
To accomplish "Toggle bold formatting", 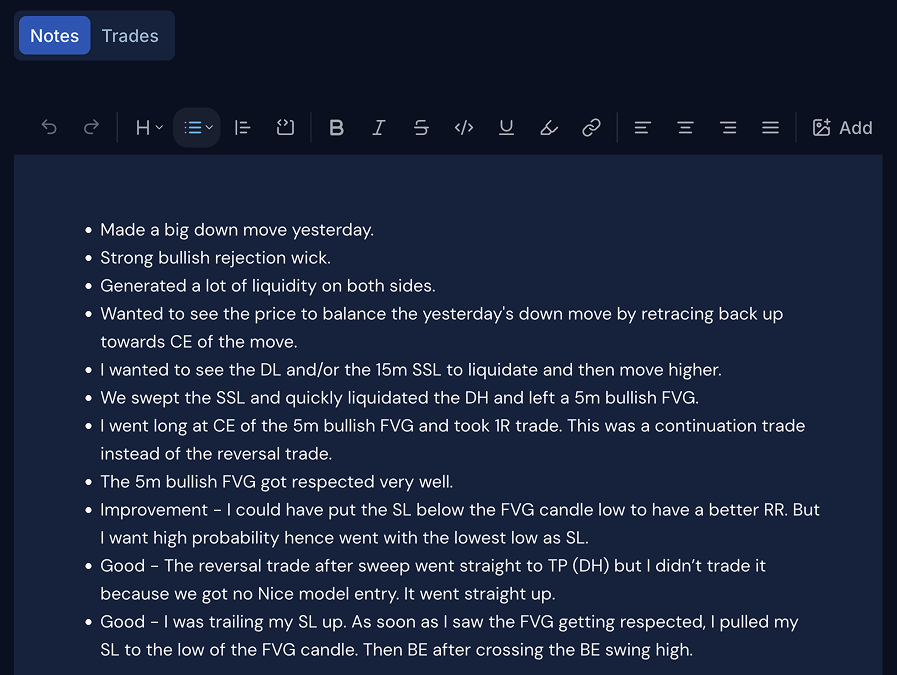I will point(336,127).
